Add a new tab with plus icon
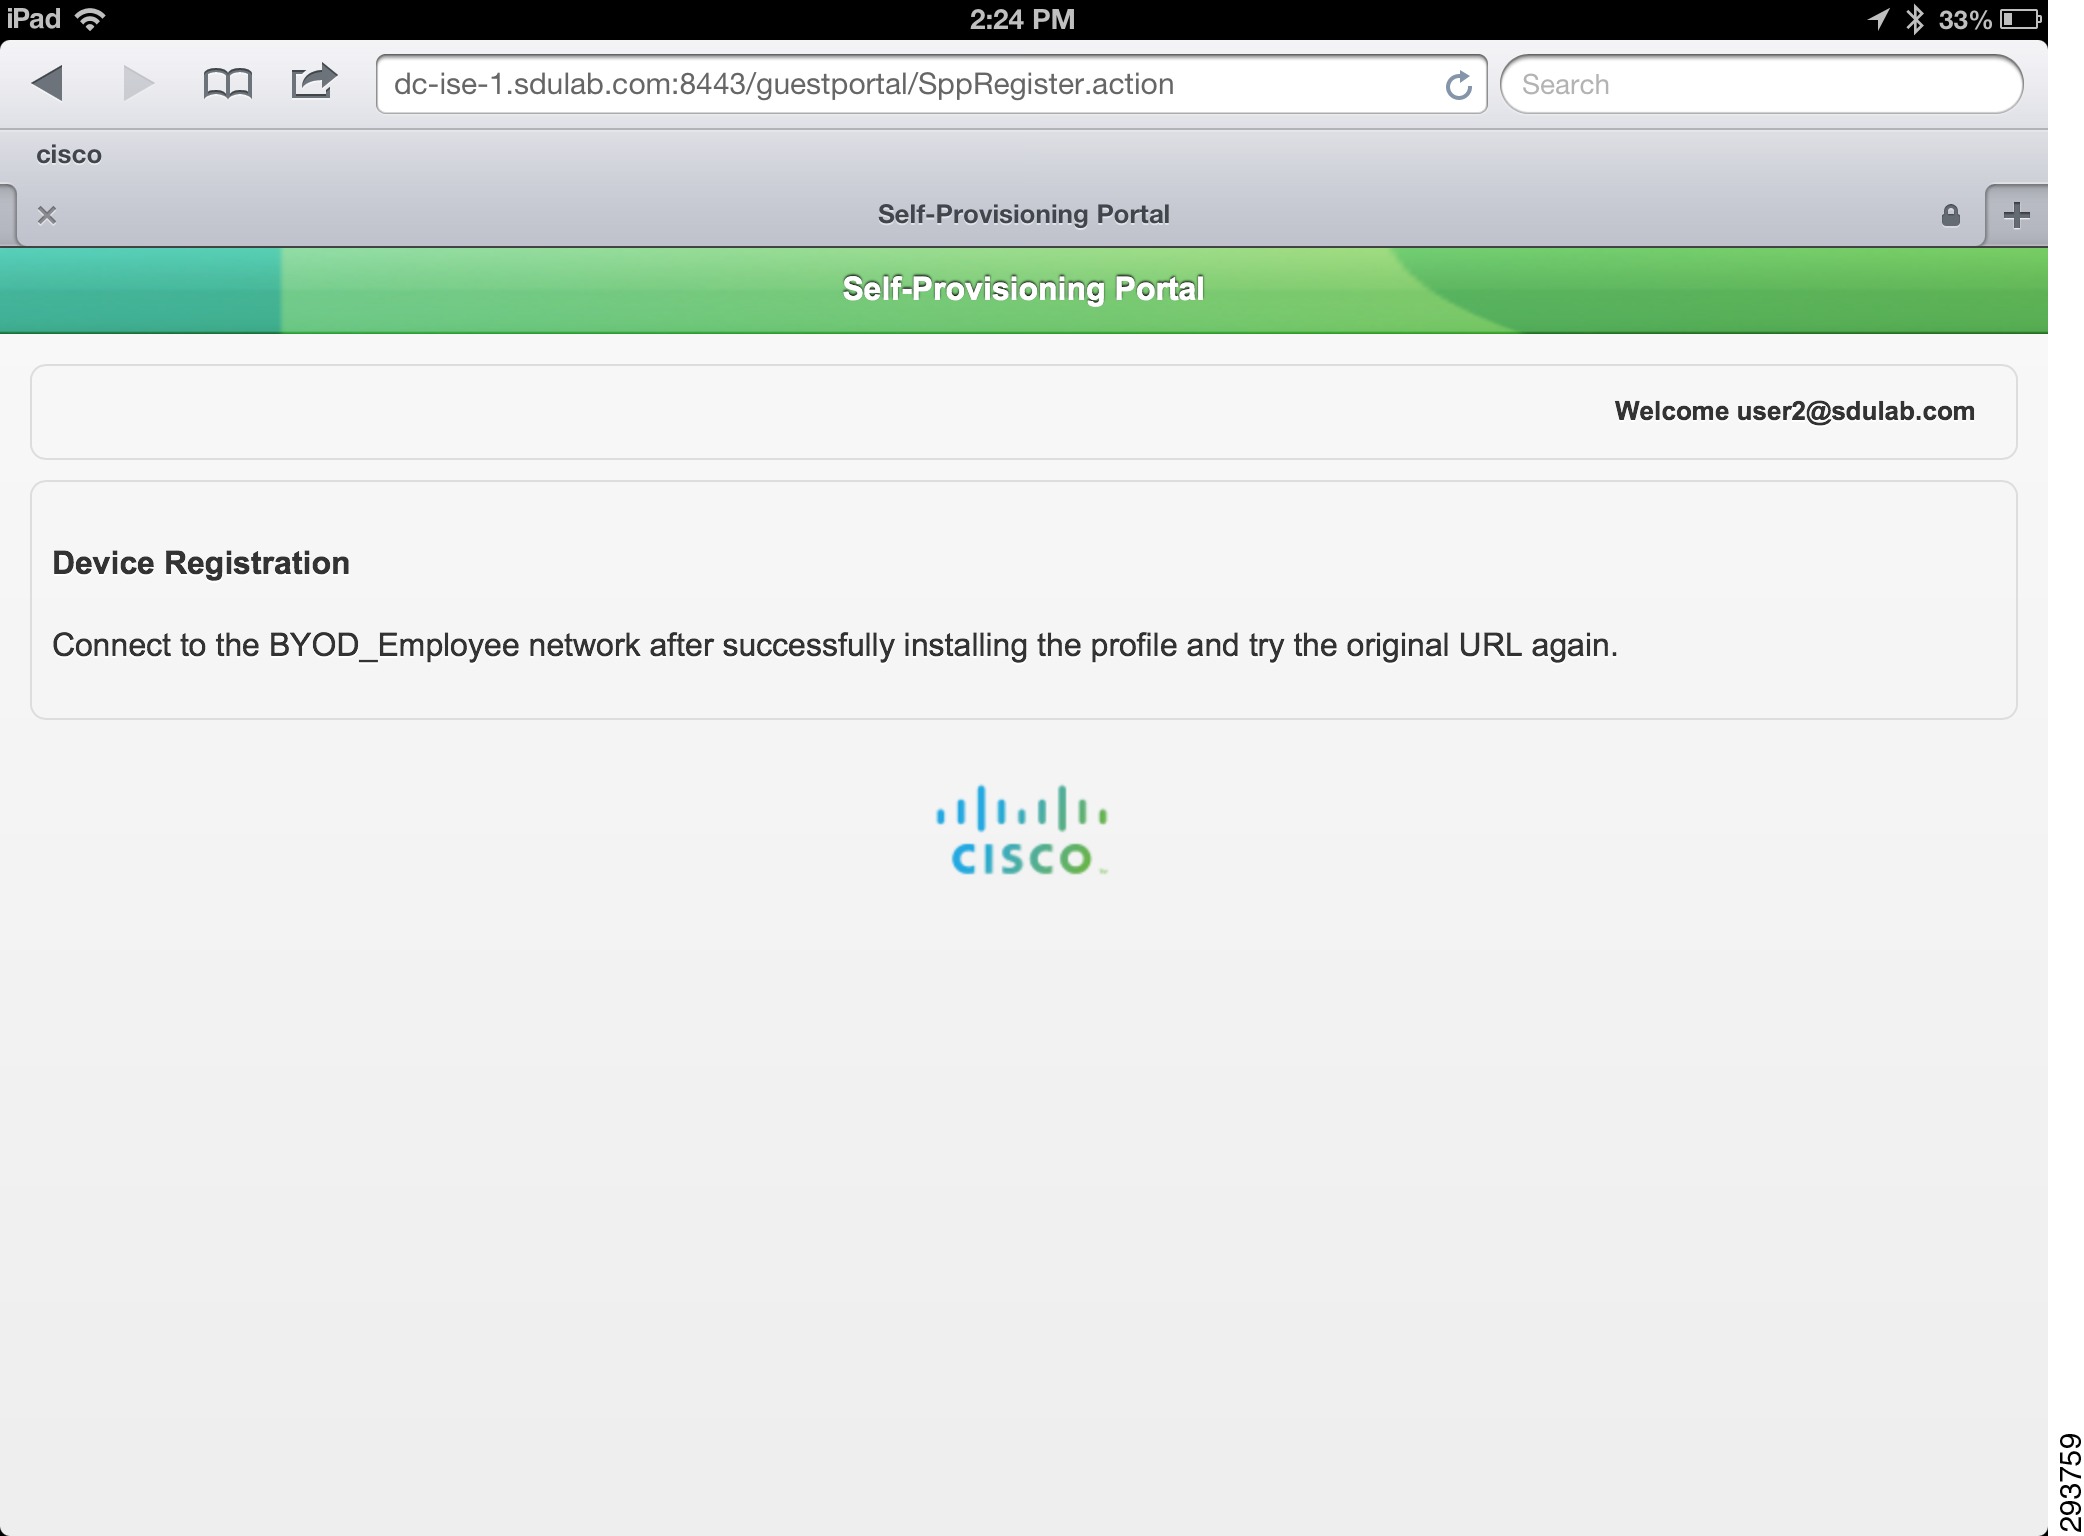This screenshot has height=1536, width=2084. [2016, 214]
